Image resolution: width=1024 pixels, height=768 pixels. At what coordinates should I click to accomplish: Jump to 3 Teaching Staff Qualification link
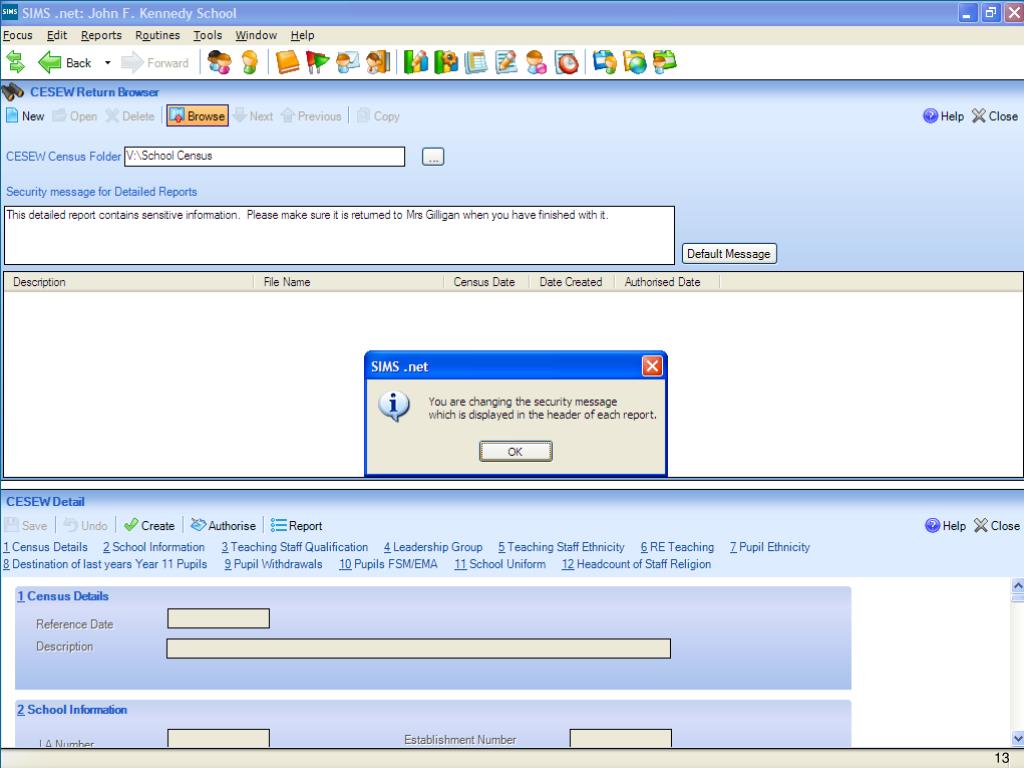pyautogui.click(x=295, y=547)
